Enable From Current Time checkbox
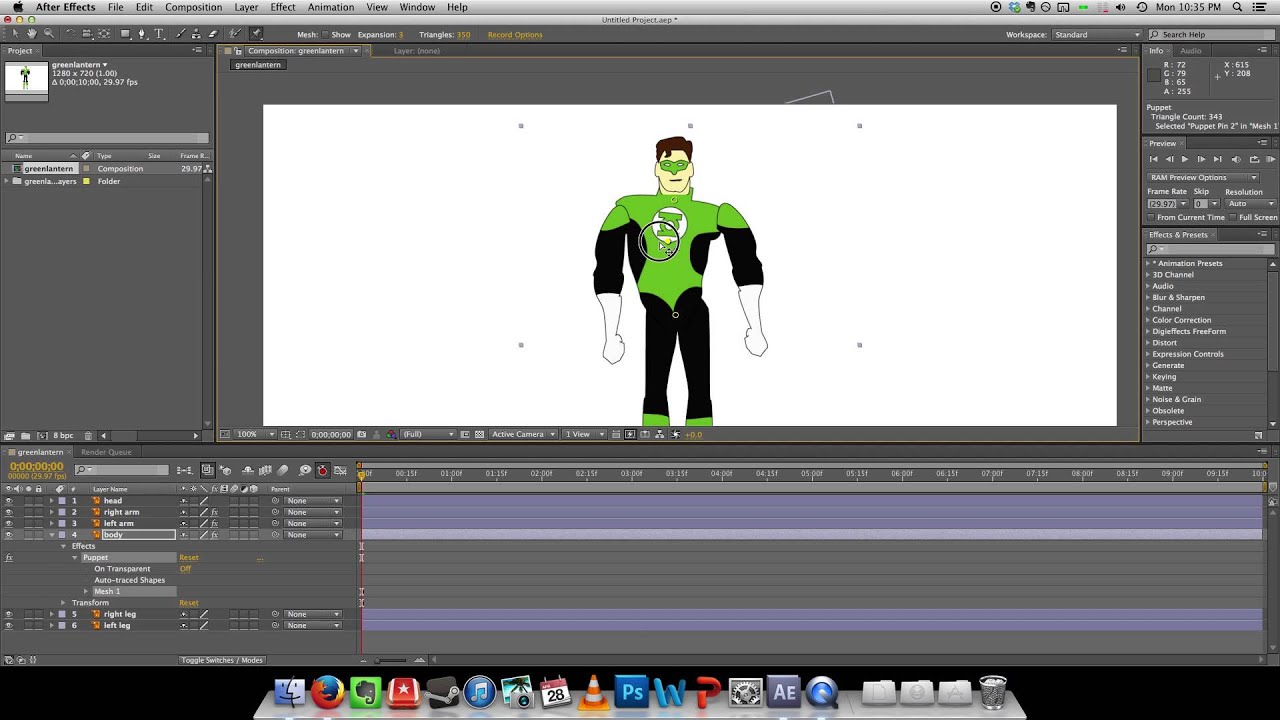Screen dimensions: 1280x720 pyautogui.click(x=1151, y=217)
